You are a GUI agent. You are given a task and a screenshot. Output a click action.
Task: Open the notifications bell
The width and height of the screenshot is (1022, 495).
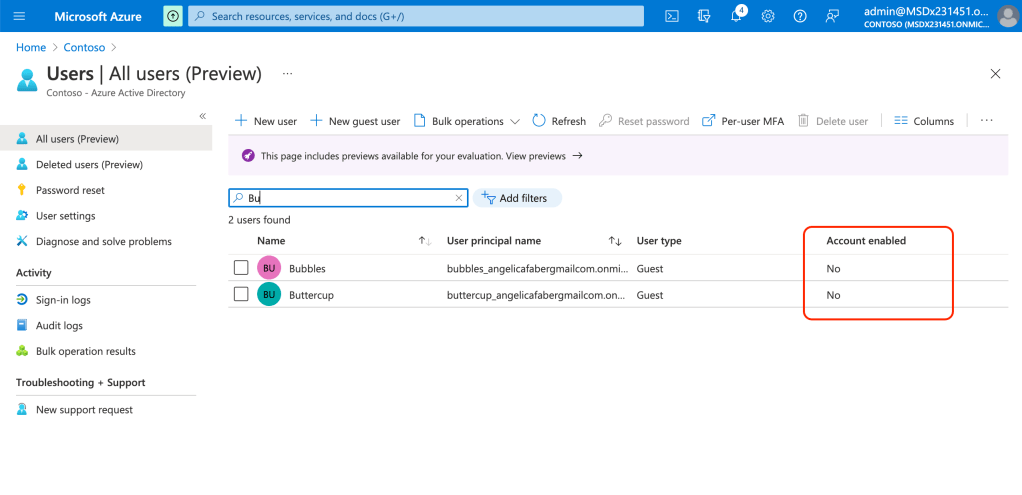pyautogui.click(x=736, y=16)
